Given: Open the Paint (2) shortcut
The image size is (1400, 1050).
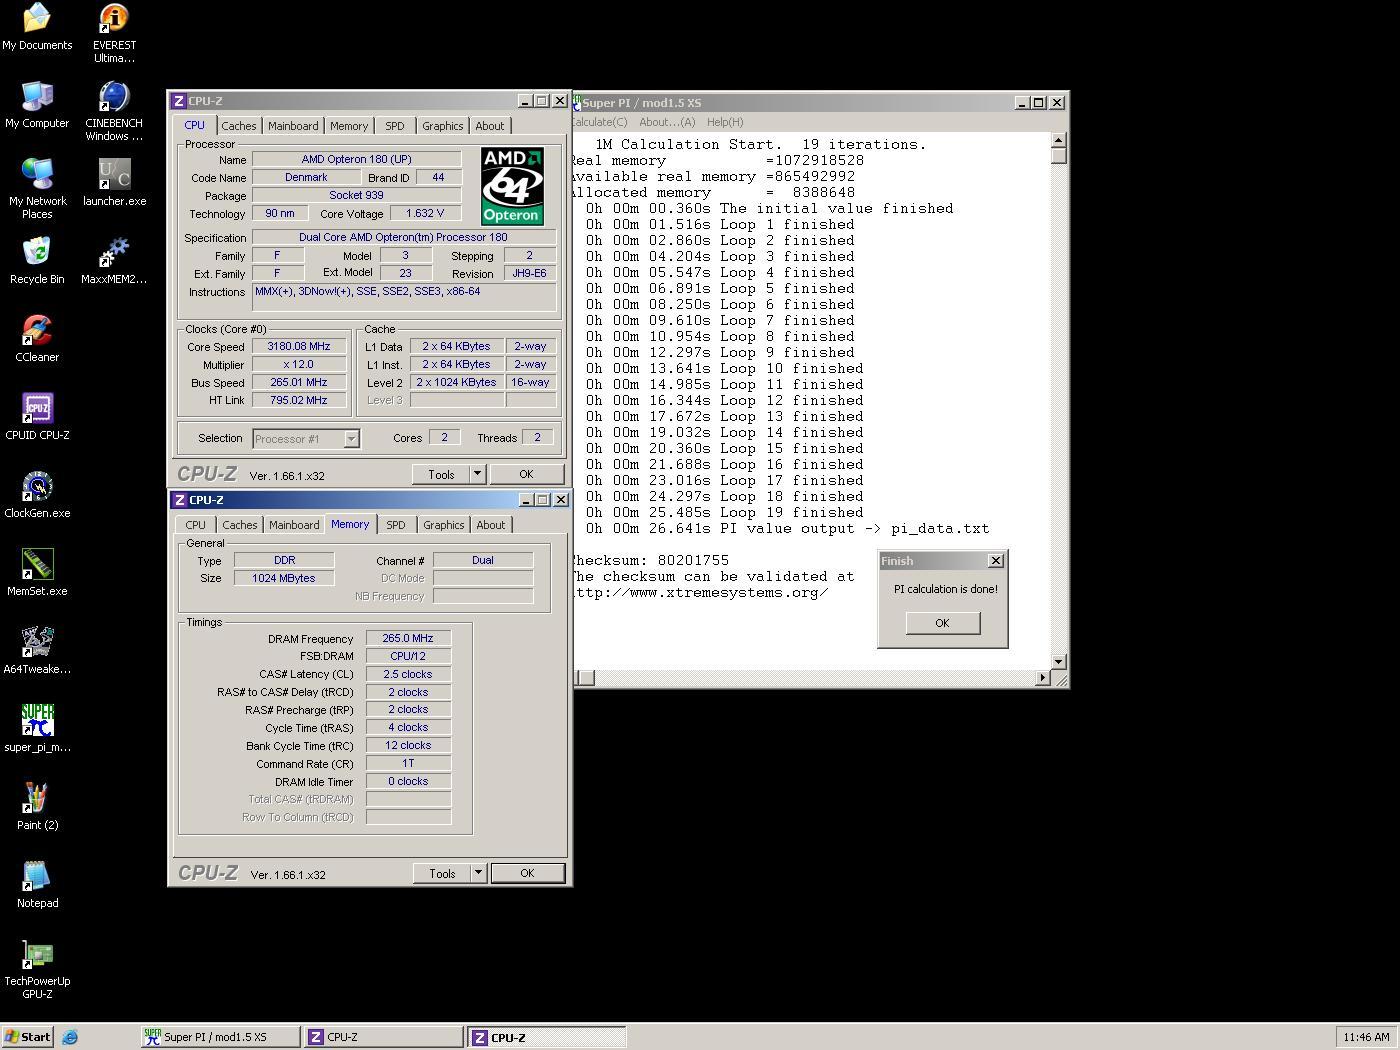Looking at the screenshot, I should tap(37, 807).
